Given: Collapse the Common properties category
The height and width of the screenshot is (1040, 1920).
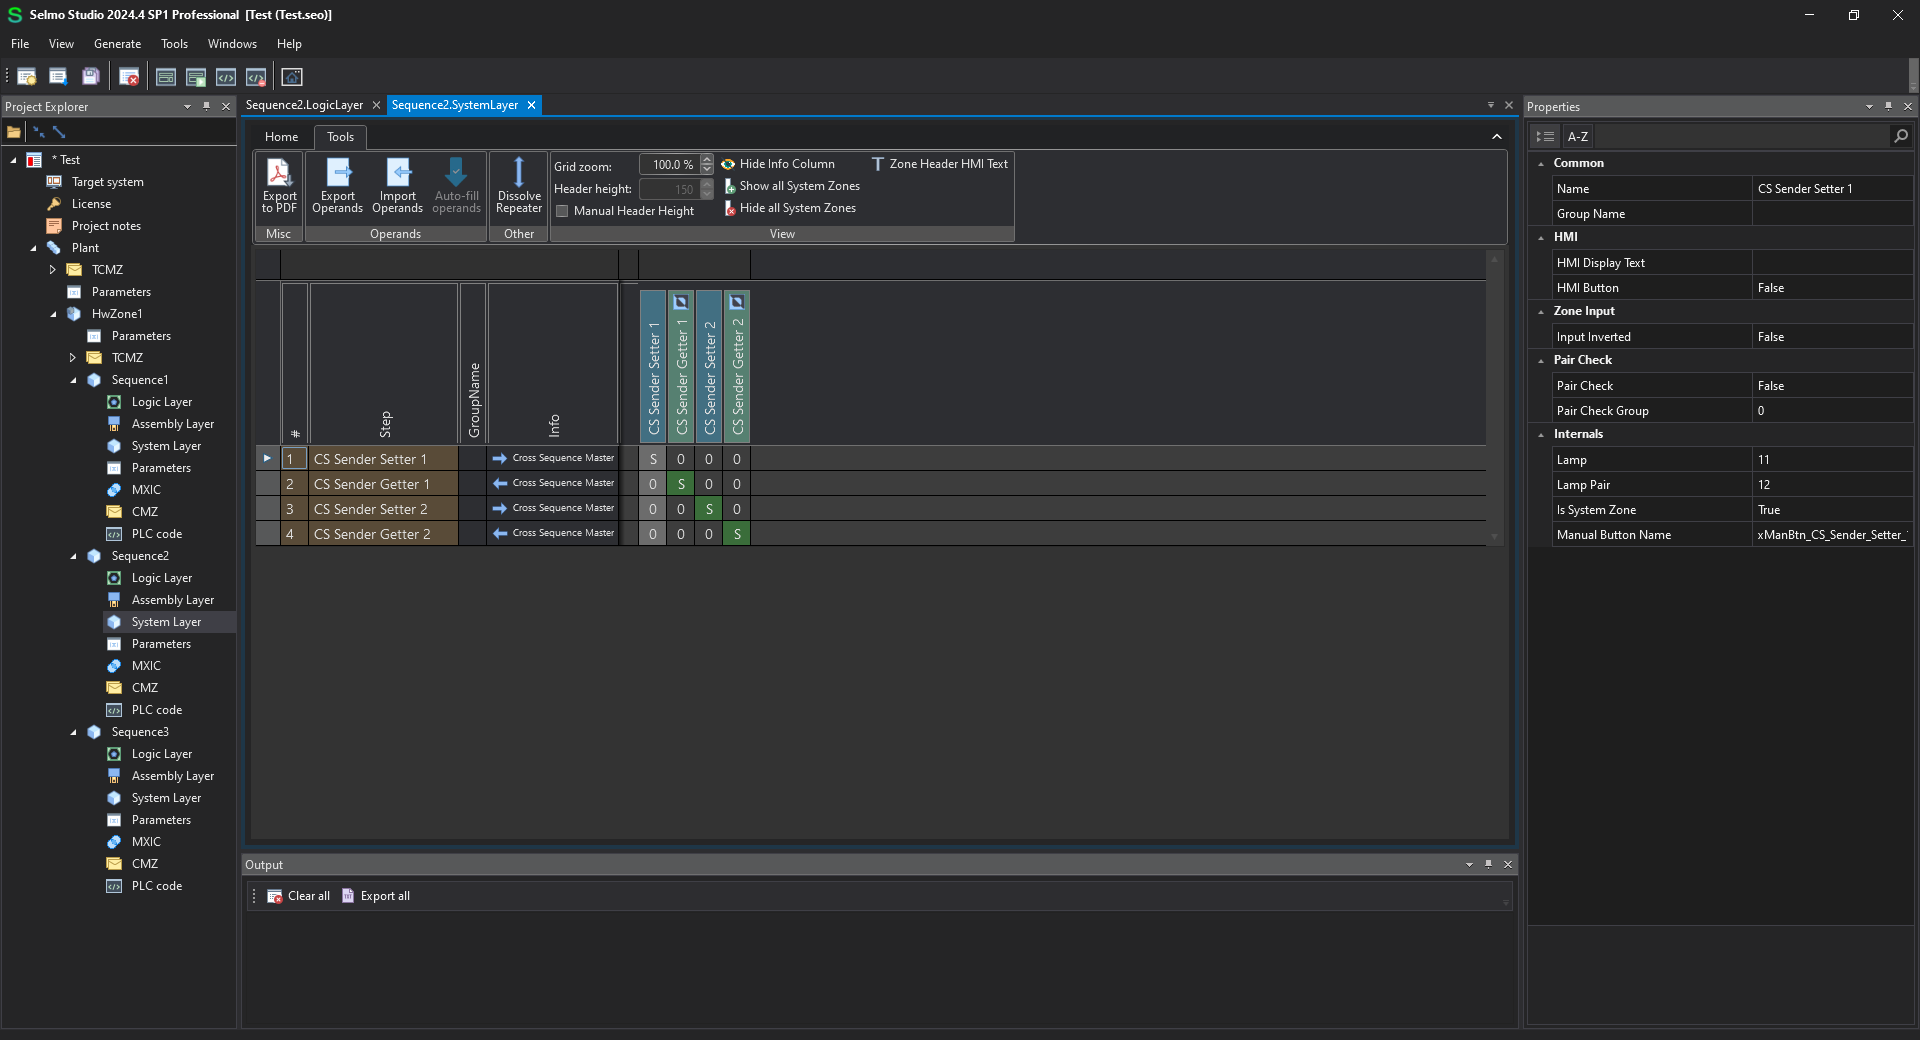Looking at the screenshot, I should pyautogui.click(x=1541, y=163).
